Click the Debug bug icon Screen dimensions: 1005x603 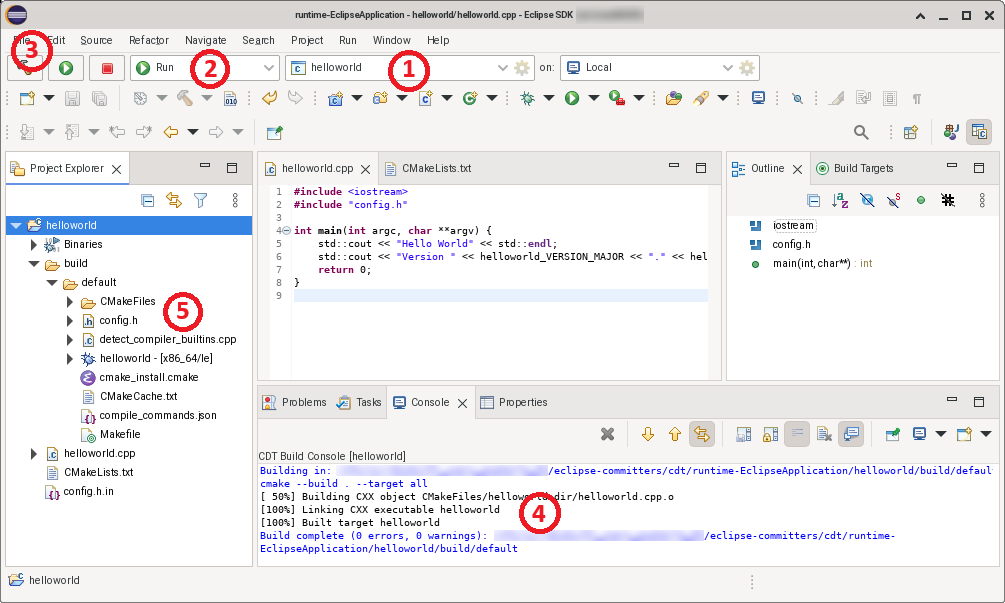[527, 98]
